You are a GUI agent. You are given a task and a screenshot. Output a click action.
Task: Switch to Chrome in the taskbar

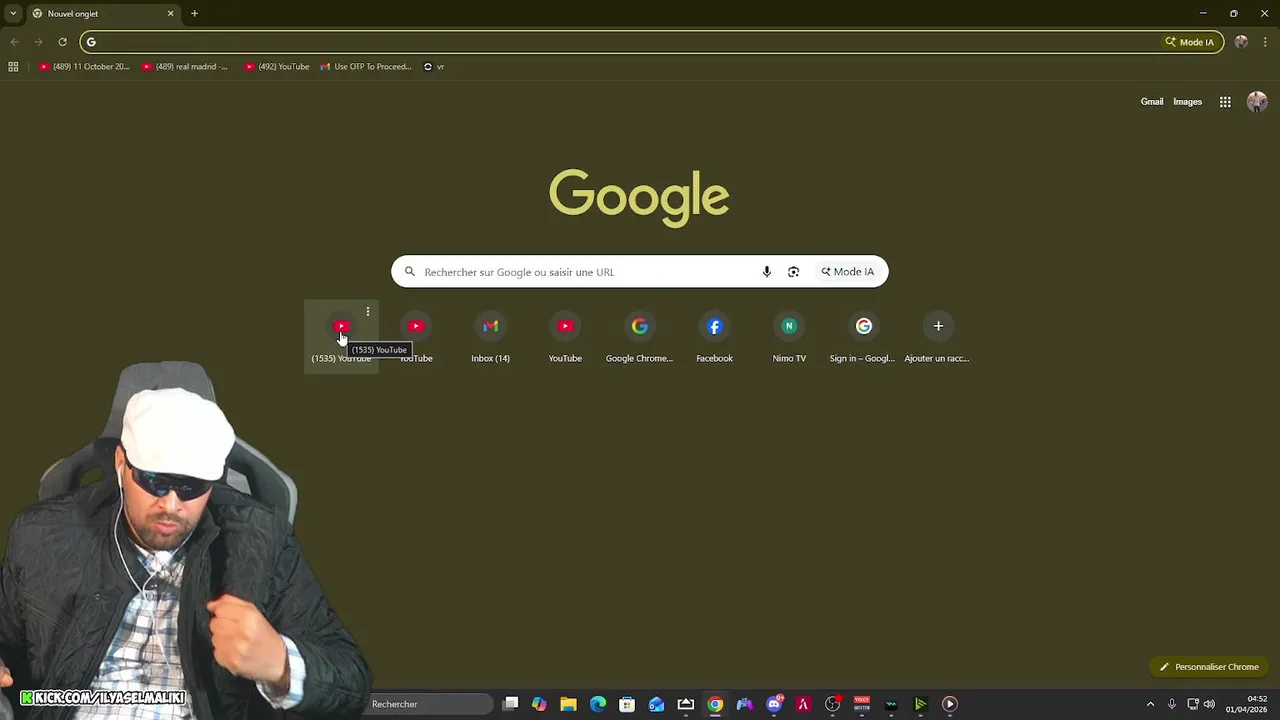click(x=715, y=704)
